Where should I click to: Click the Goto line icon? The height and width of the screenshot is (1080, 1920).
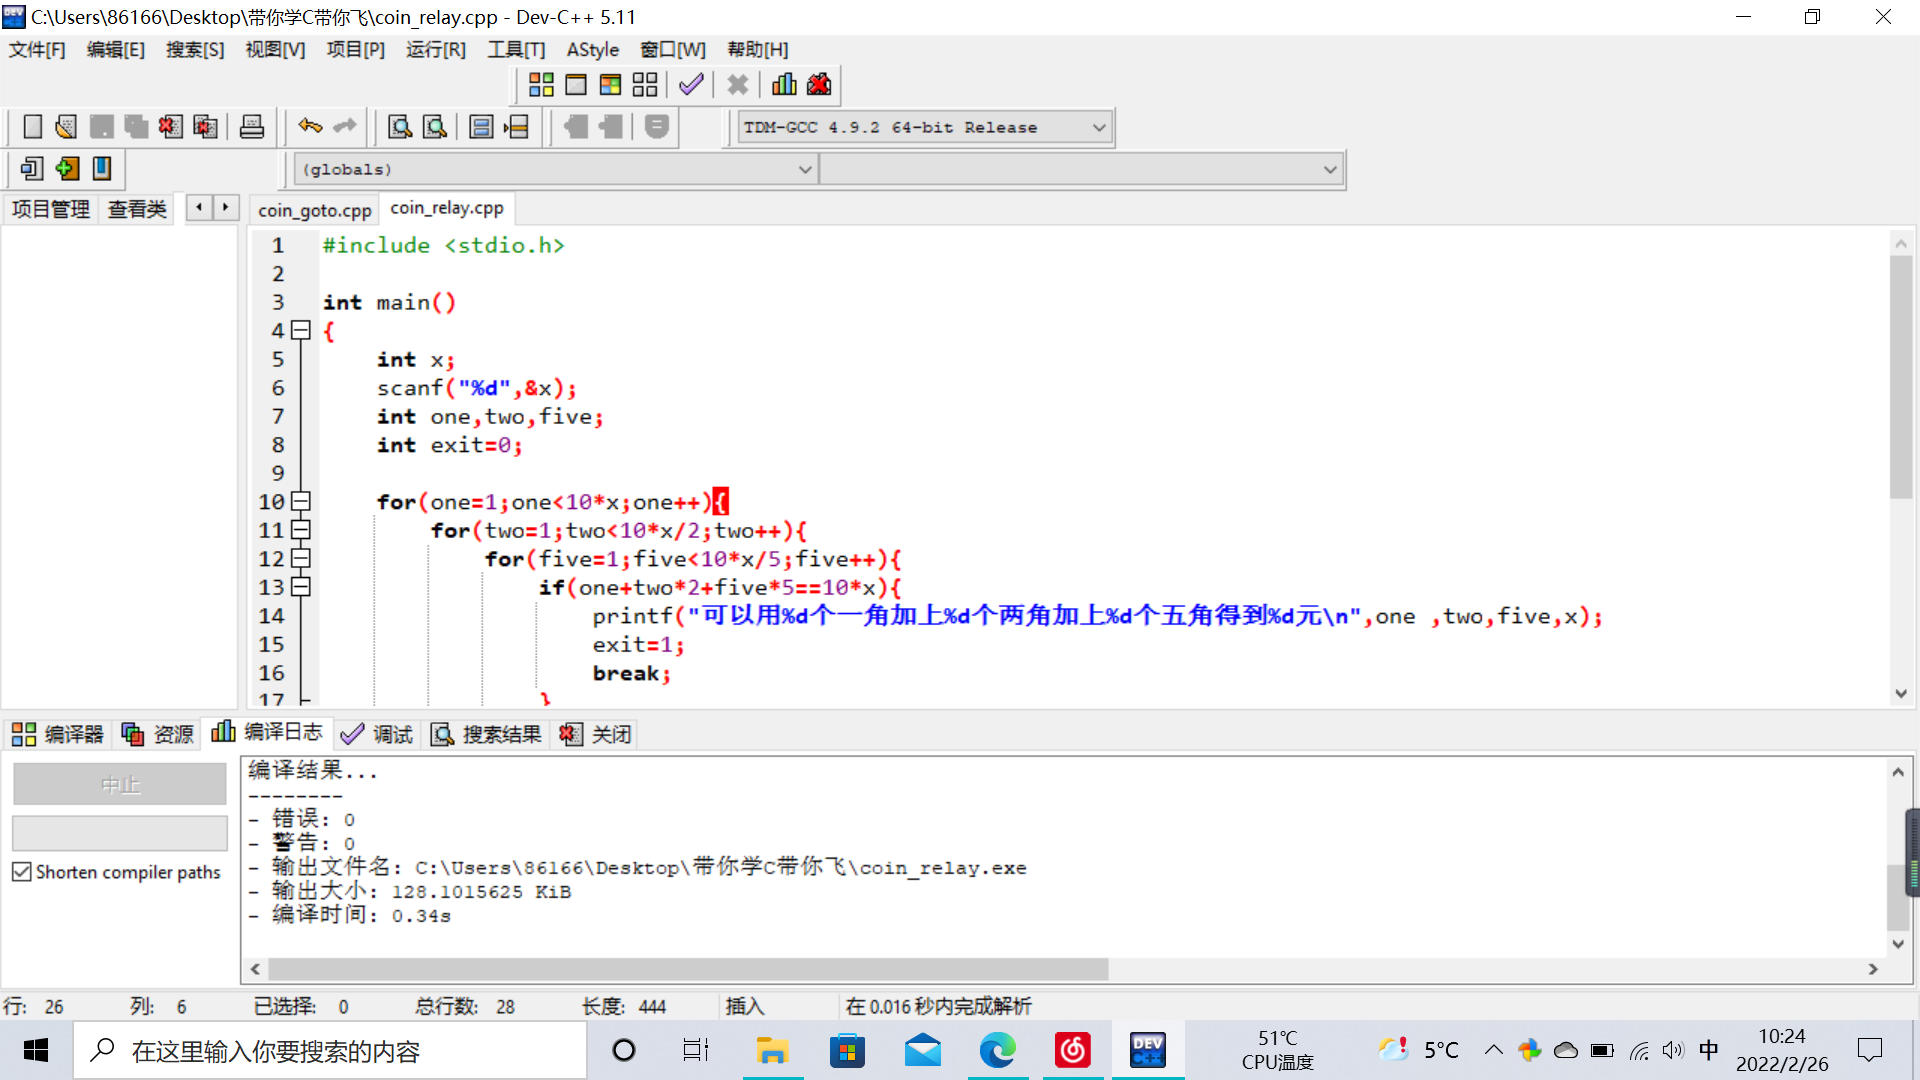click(516, 127)
